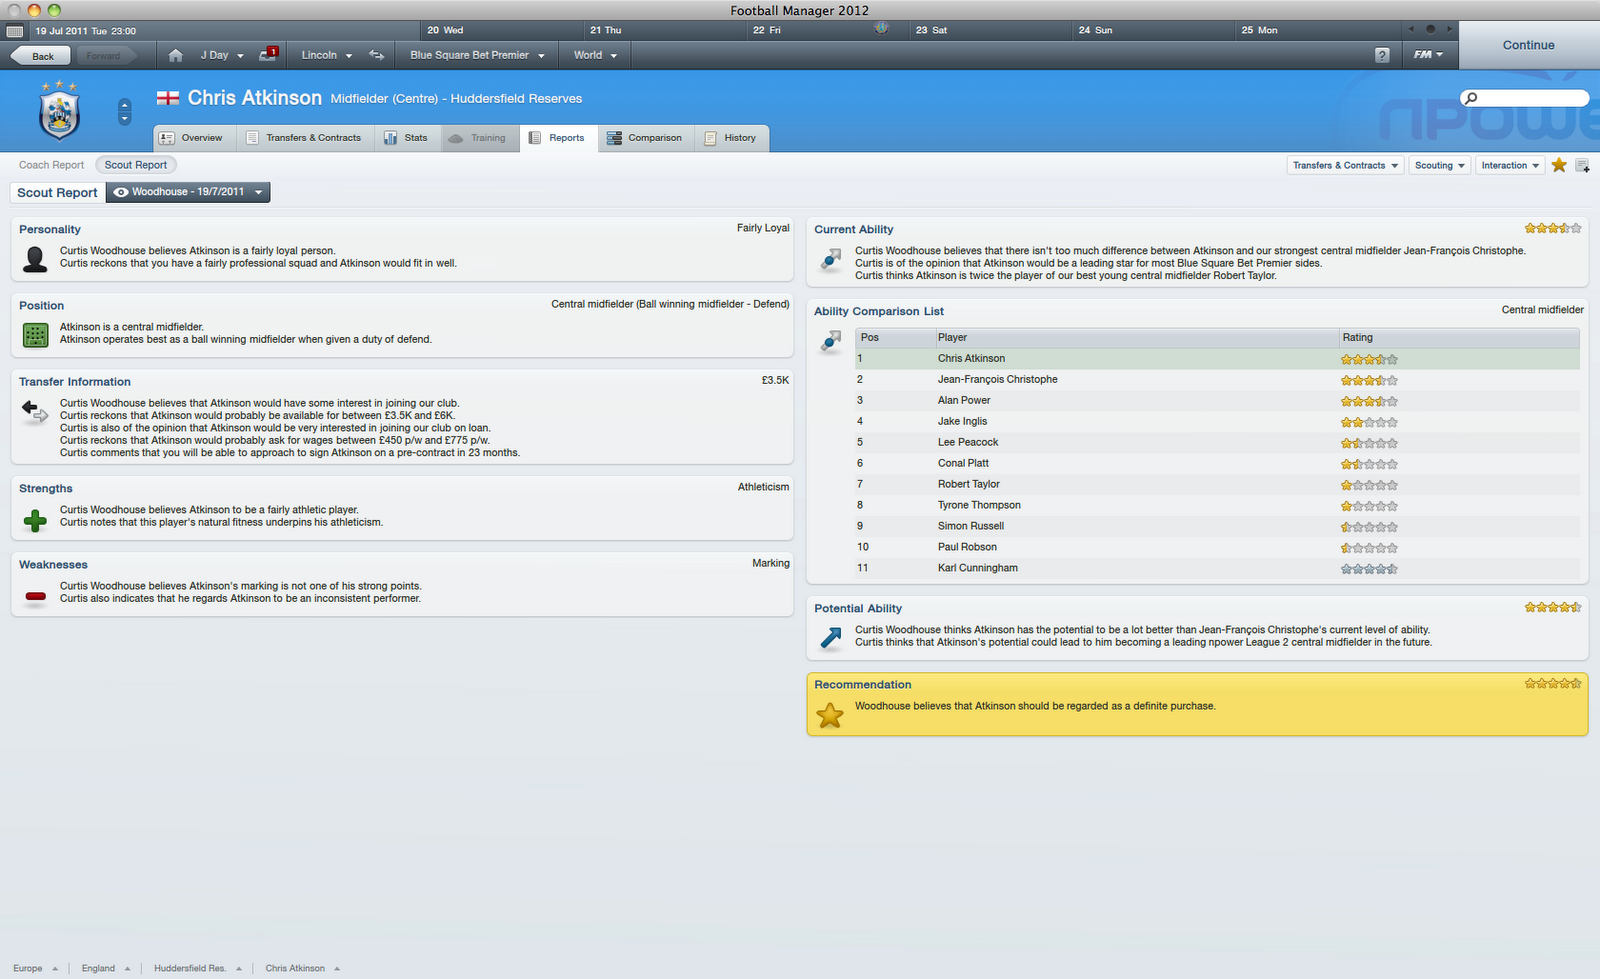Screen dimensions: 1600x979
Task: Click the red minus Weaknesses icon
Action: 35,597
